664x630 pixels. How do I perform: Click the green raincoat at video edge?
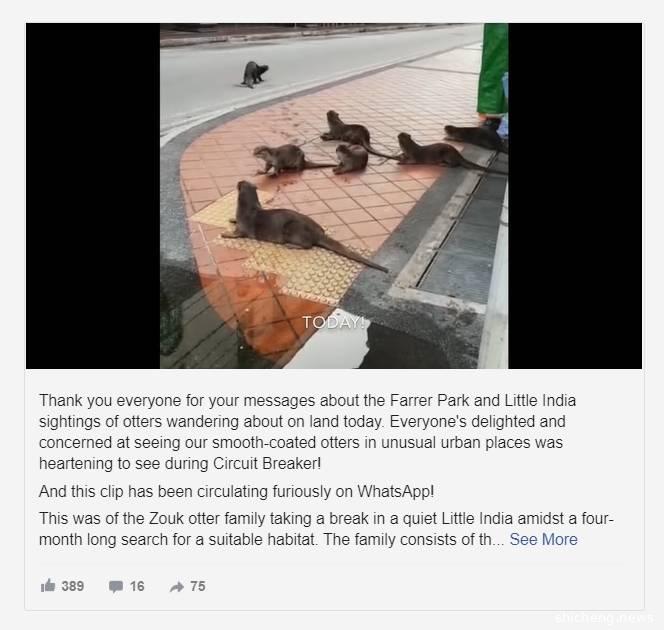tap(492, 70)
